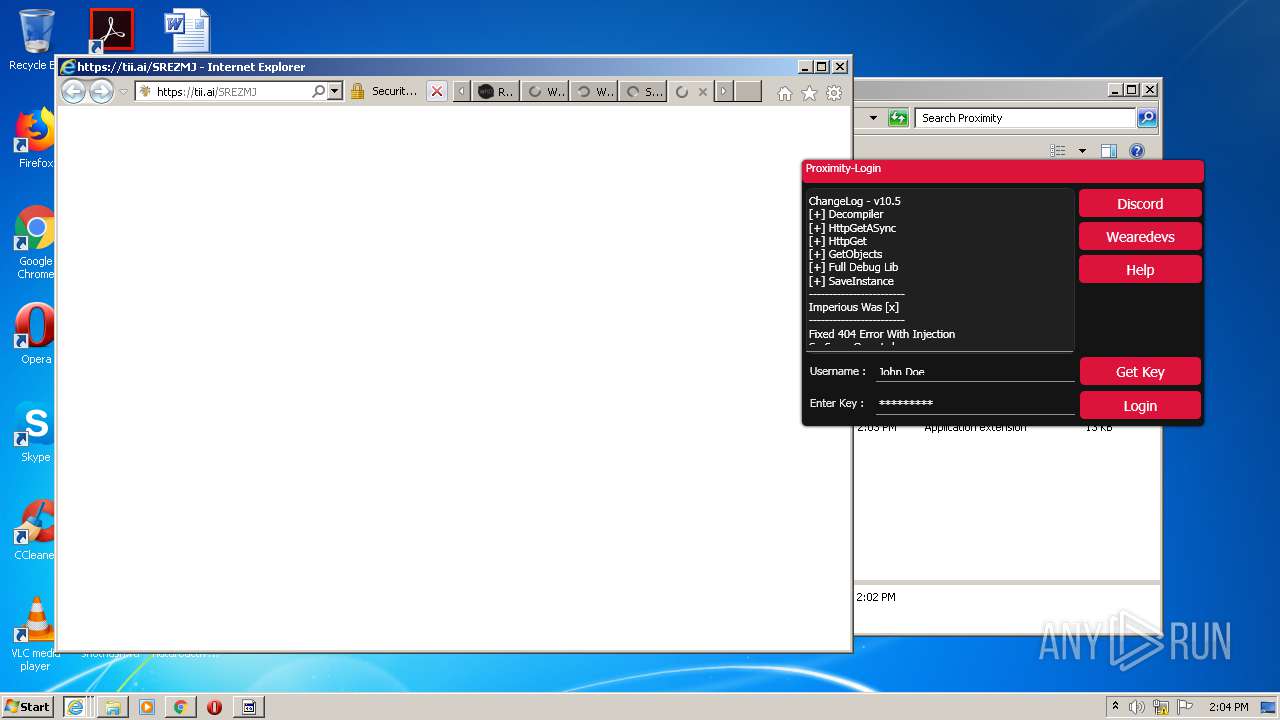Click Opera taskbar icon
Screen dimensions: 1280x720
coord(214,707)
